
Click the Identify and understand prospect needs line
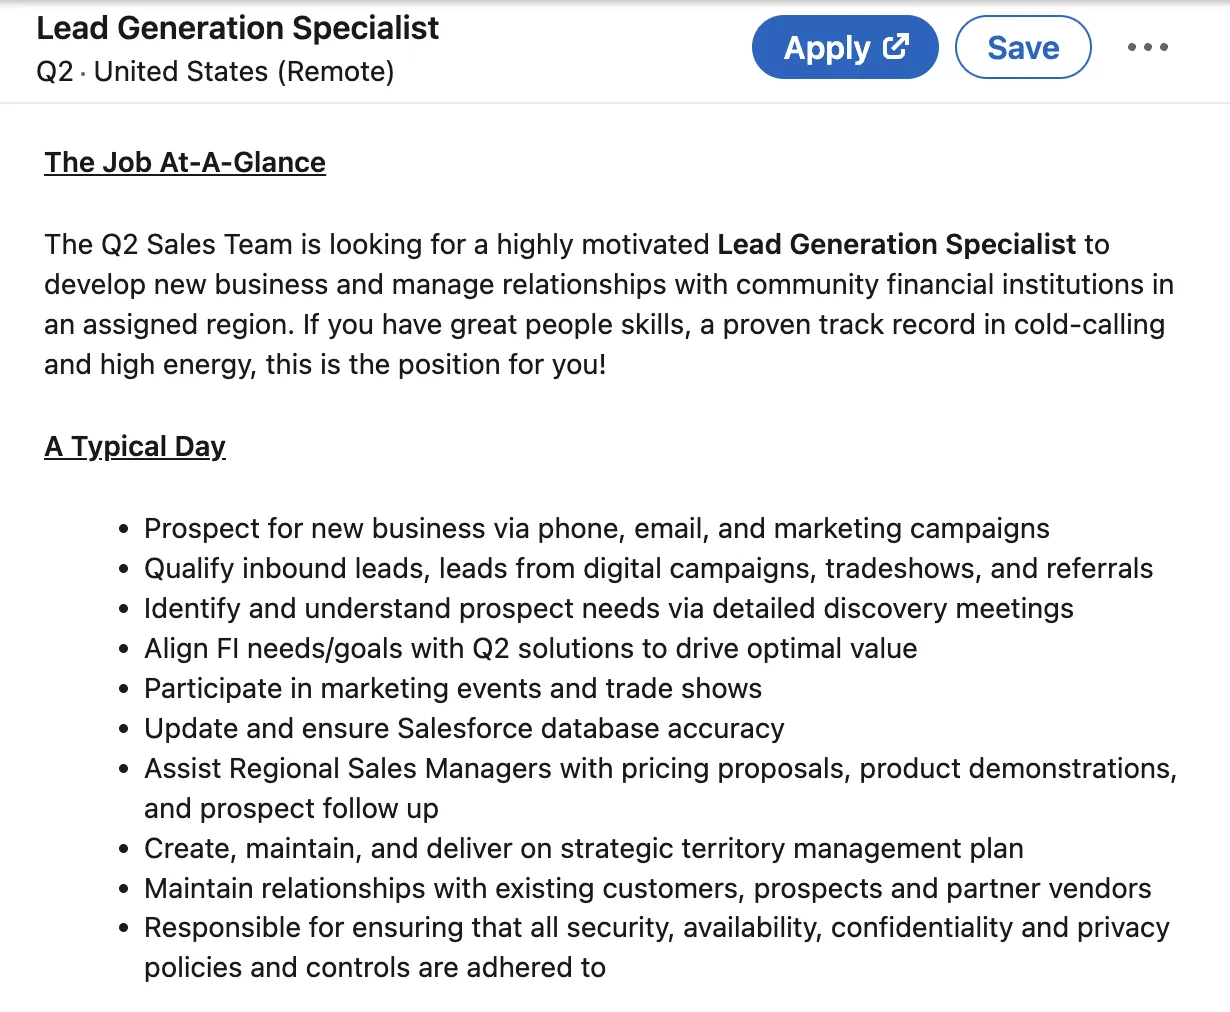pos(608,608)
